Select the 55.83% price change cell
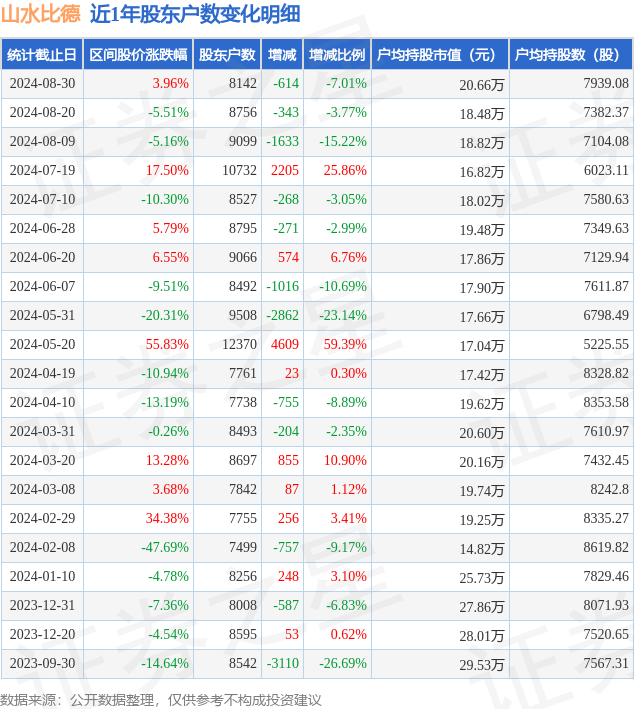 pyautogui.click(x=167, y=345)
